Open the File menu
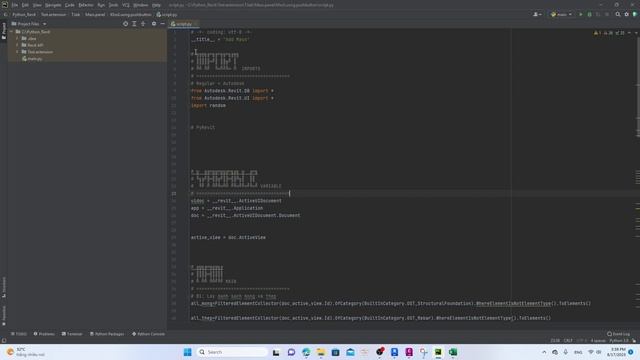 [x=15, y=5]
